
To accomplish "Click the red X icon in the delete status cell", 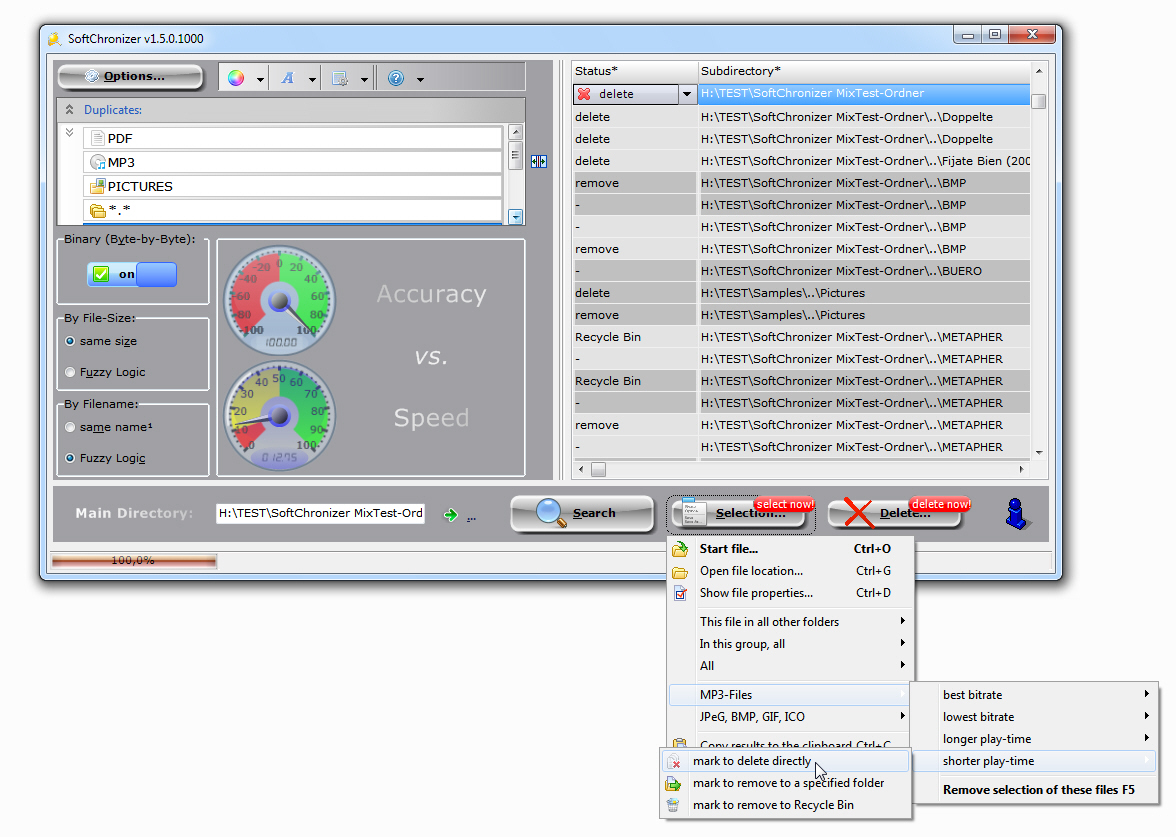I will click(x=584, y=94).
